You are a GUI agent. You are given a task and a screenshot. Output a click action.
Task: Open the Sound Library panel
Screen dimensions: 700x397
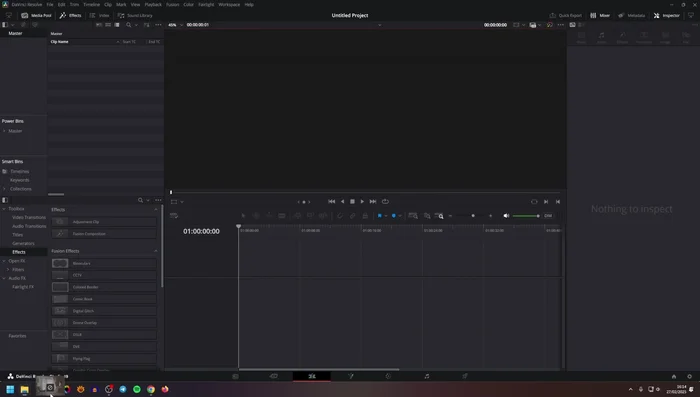tap(135, 15)
